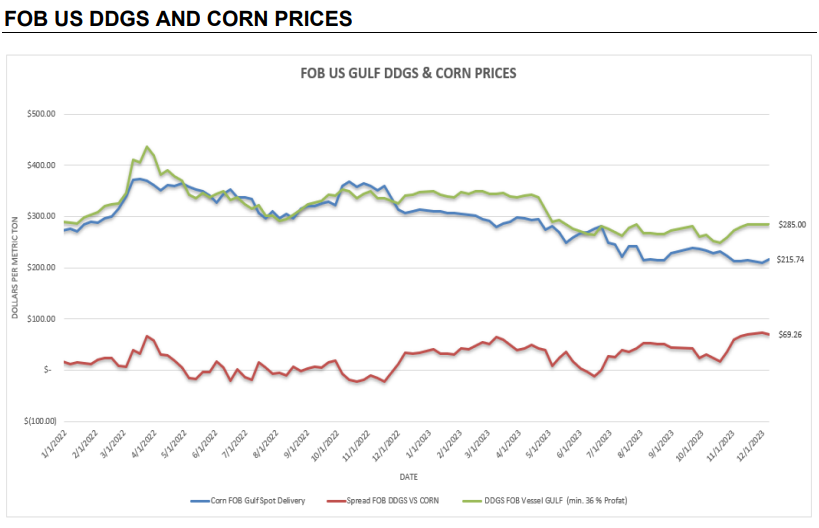
Task: Click the green DDGS FOB Vessel legend swatch
Action: 472,501
